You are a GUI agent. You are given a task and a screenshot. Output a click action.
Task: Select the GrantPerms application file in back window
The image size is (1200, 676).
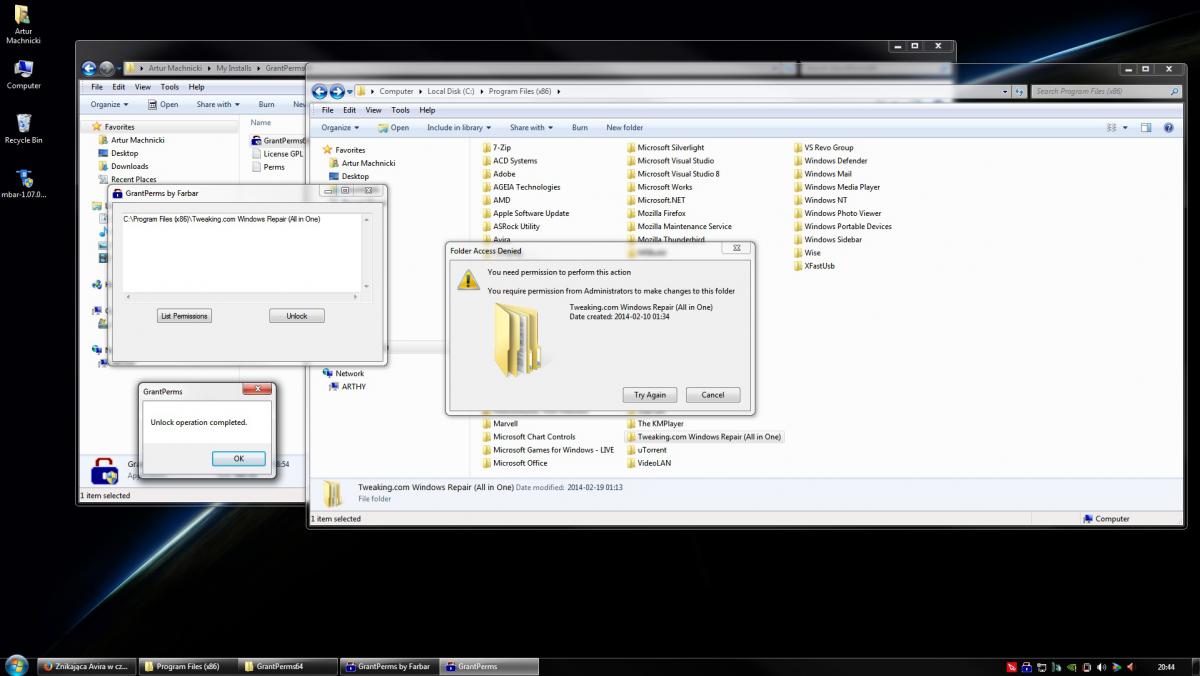278,141
